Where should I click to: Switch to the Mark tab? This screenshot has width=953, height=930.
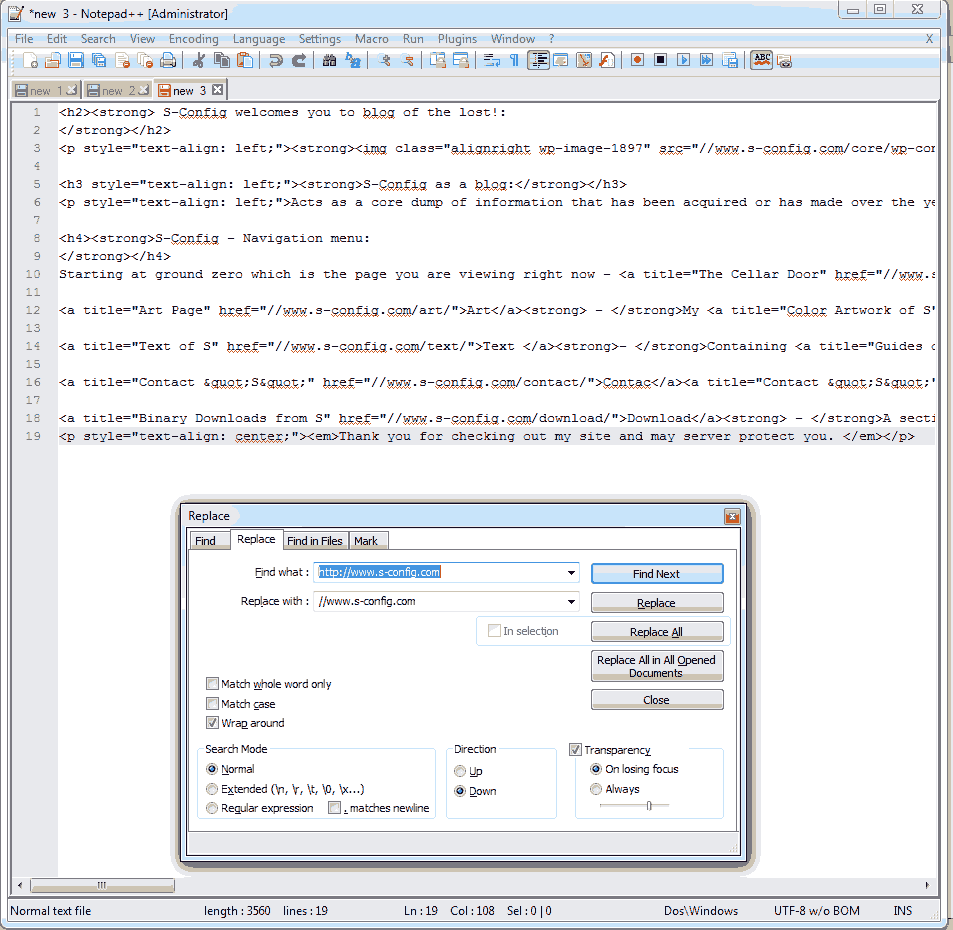coord(366,540)
